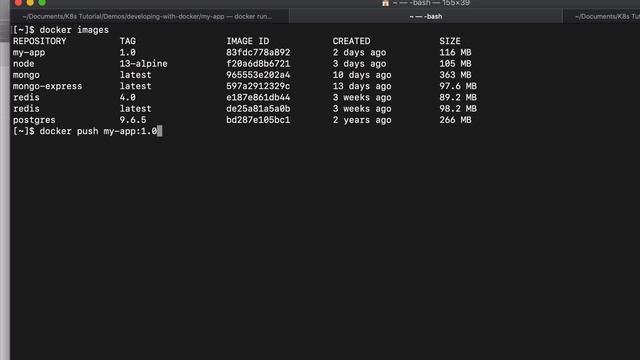Switch to the docker run terminal tab
This screenshot has width=640, height=360.
[147, 16]
